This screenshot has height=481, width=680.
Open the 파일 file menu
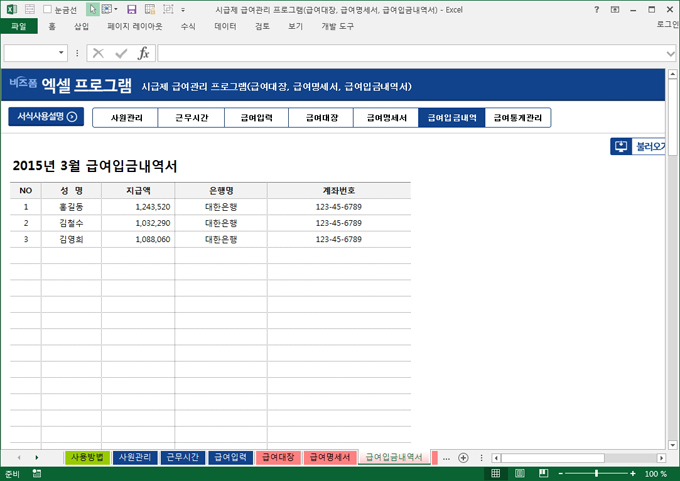click(x=18, y=27)
